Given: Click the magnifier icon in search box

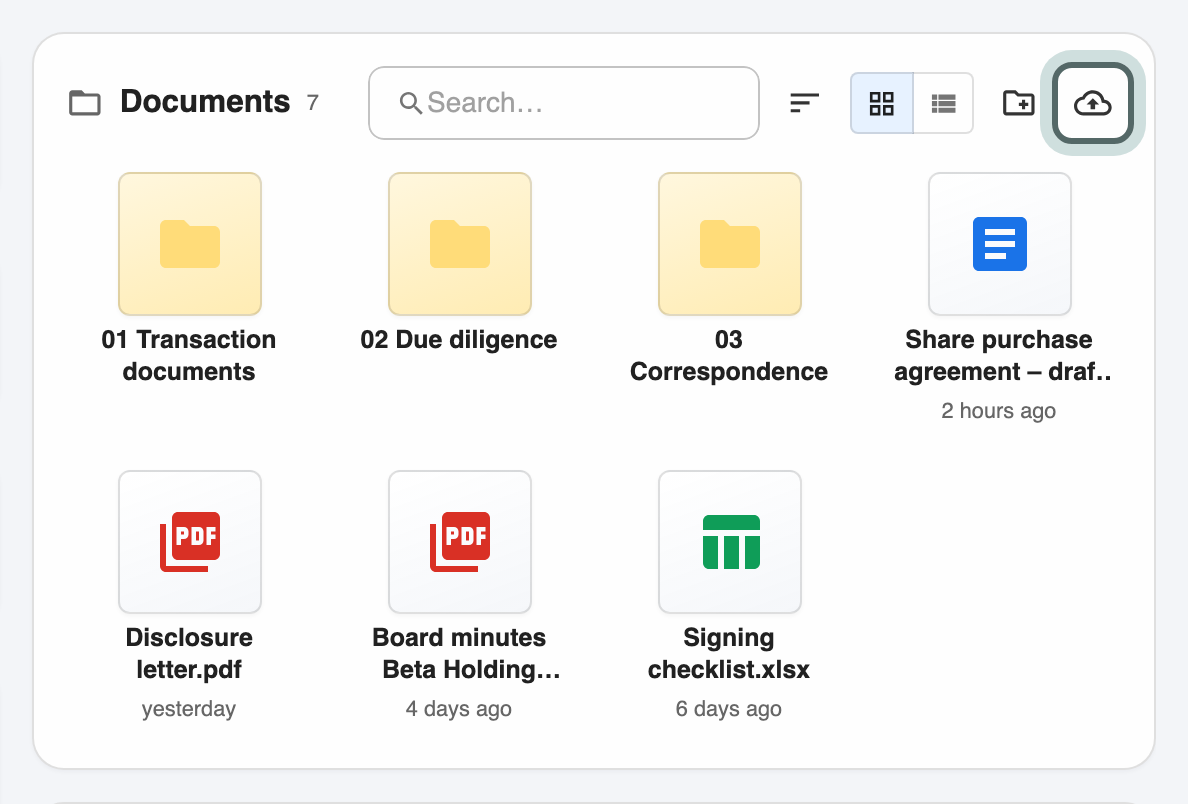Looking at the screenshot, I should 410,103.
